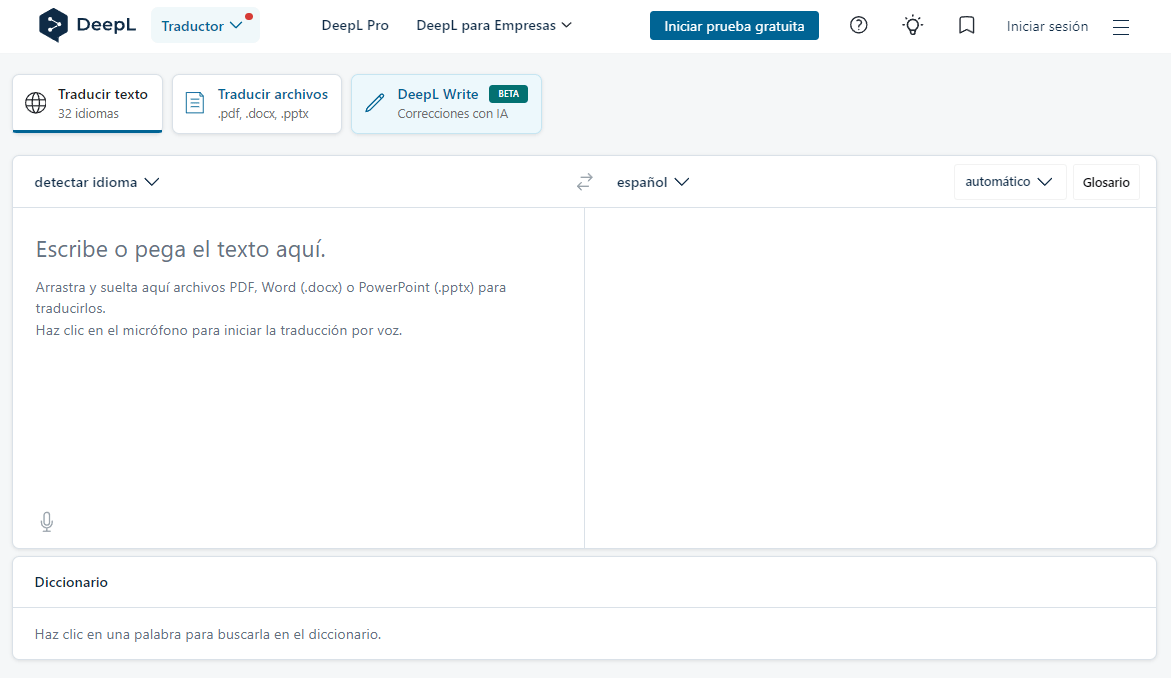
Task: Click Iniciar sesión link
Action: [1047, 26]
